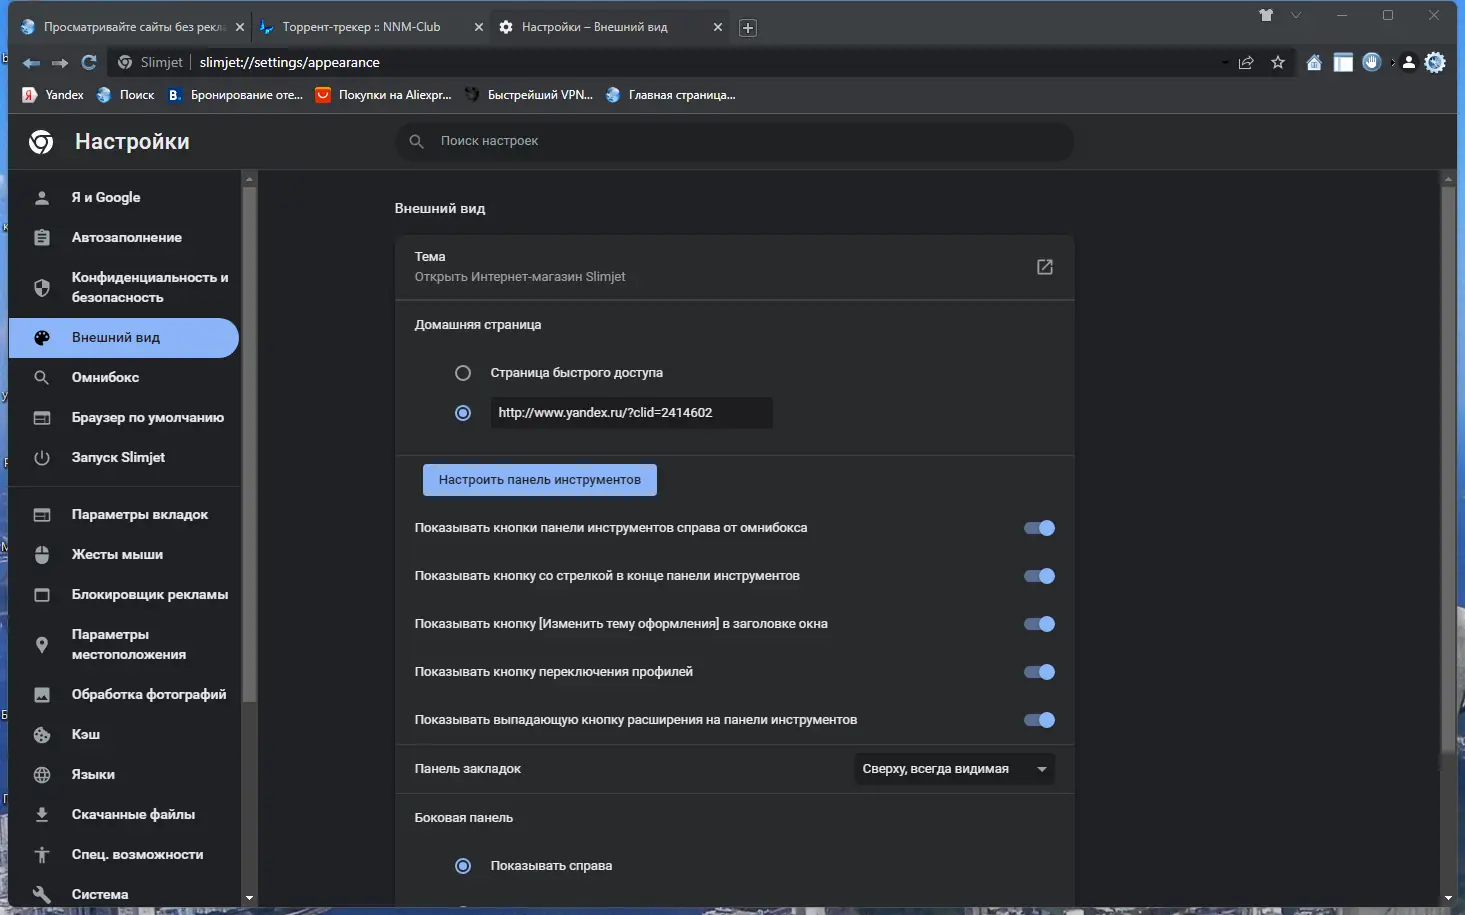Click the customize toolbar button

[539, 480]
